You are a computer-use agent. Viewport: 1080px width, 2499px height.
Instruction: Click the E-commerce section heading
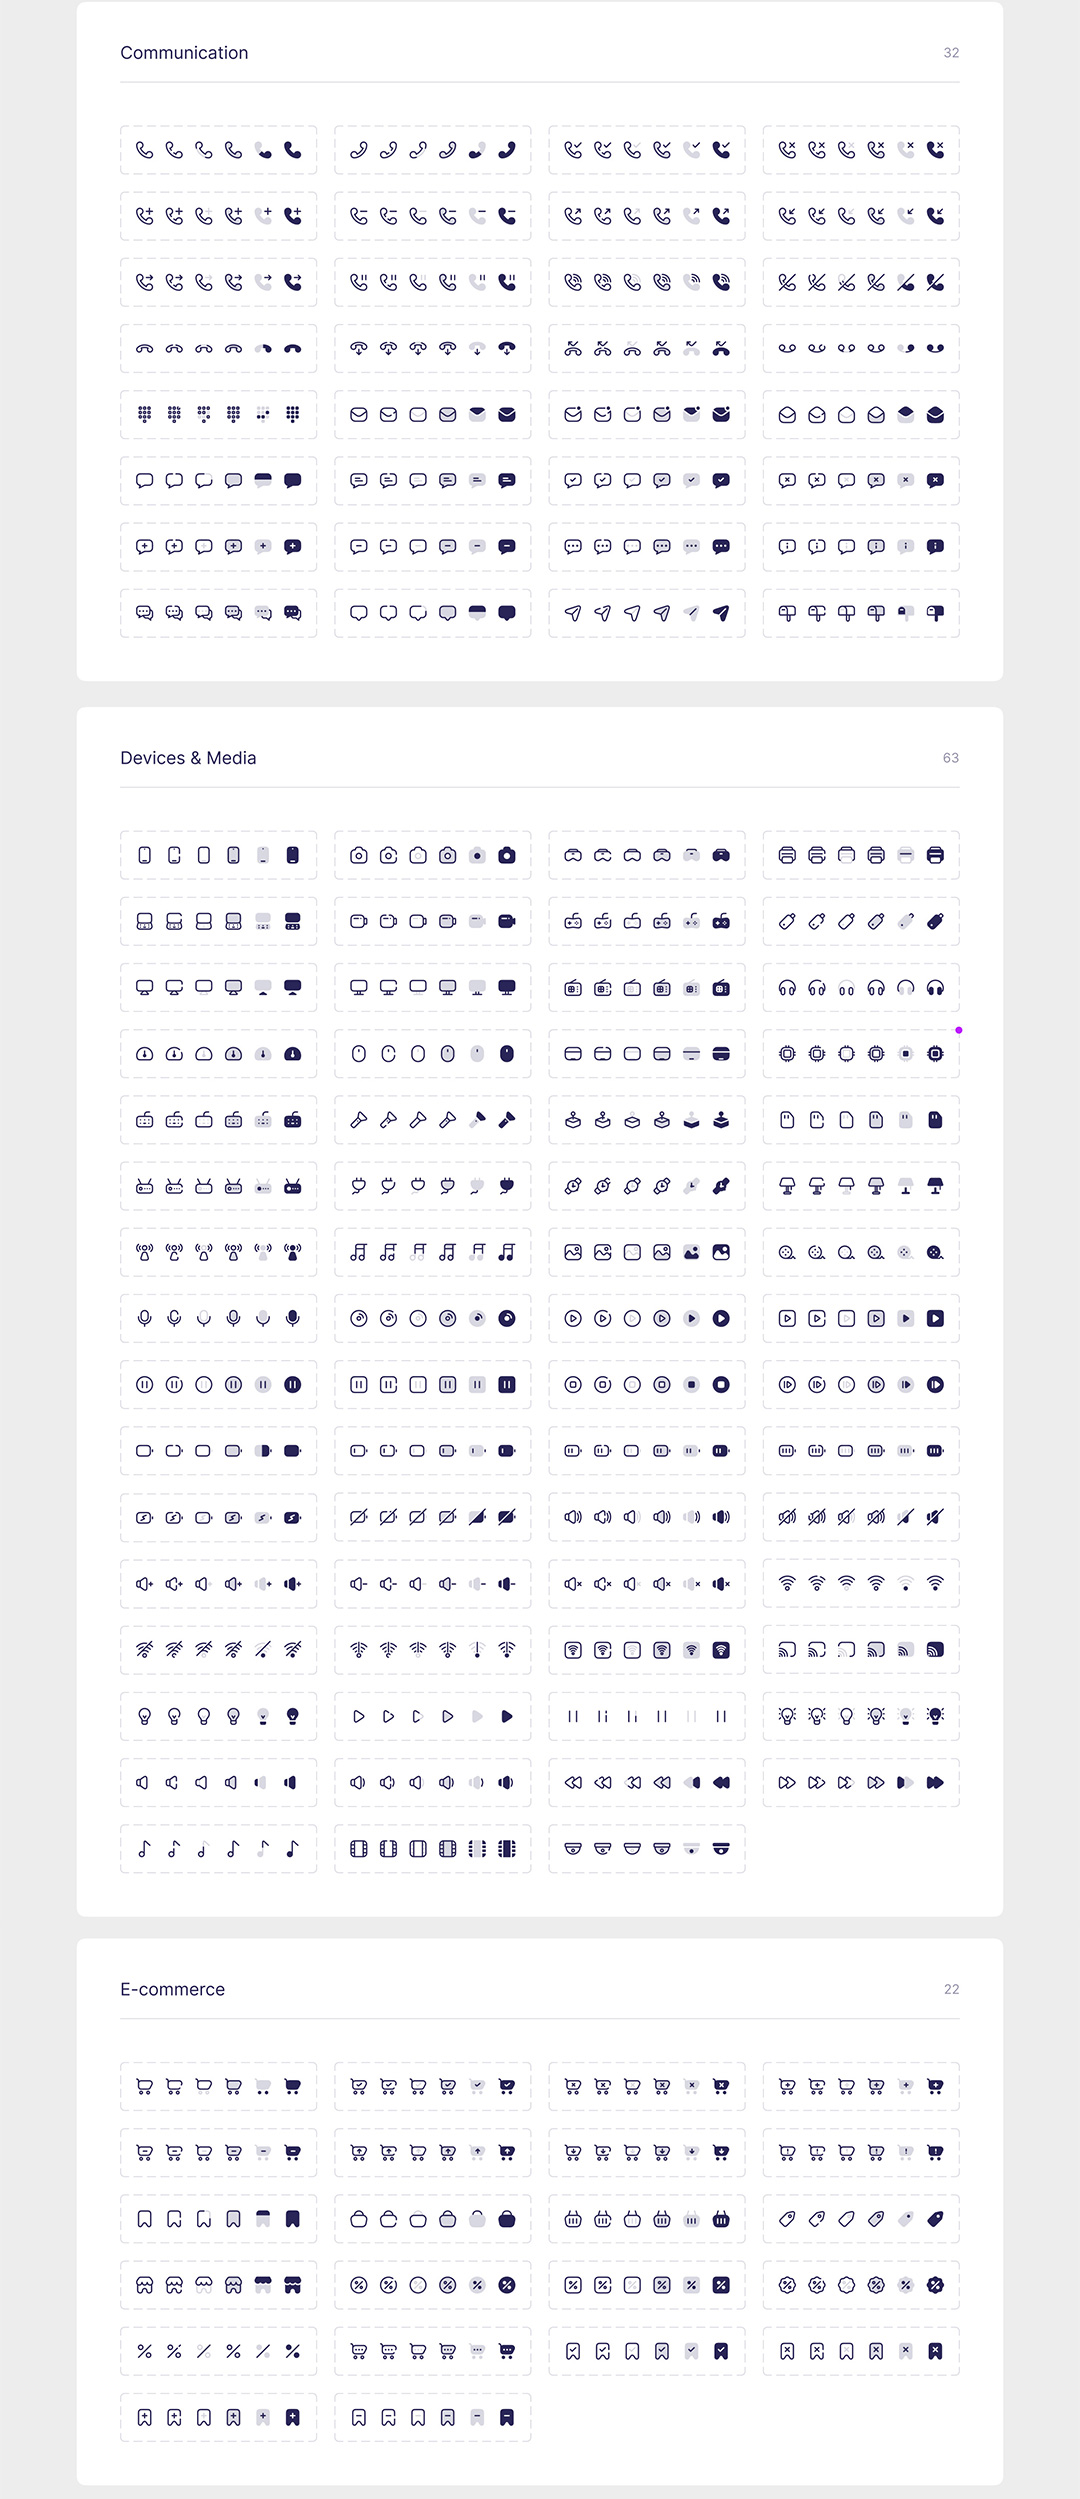point(172,1989)
